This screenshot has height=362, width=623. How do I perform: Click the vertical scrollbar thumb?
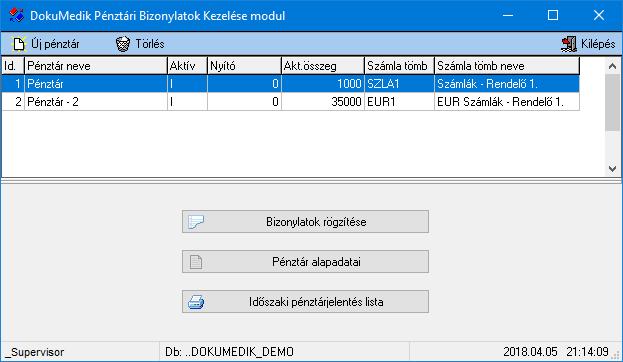[x=612, y=103]
